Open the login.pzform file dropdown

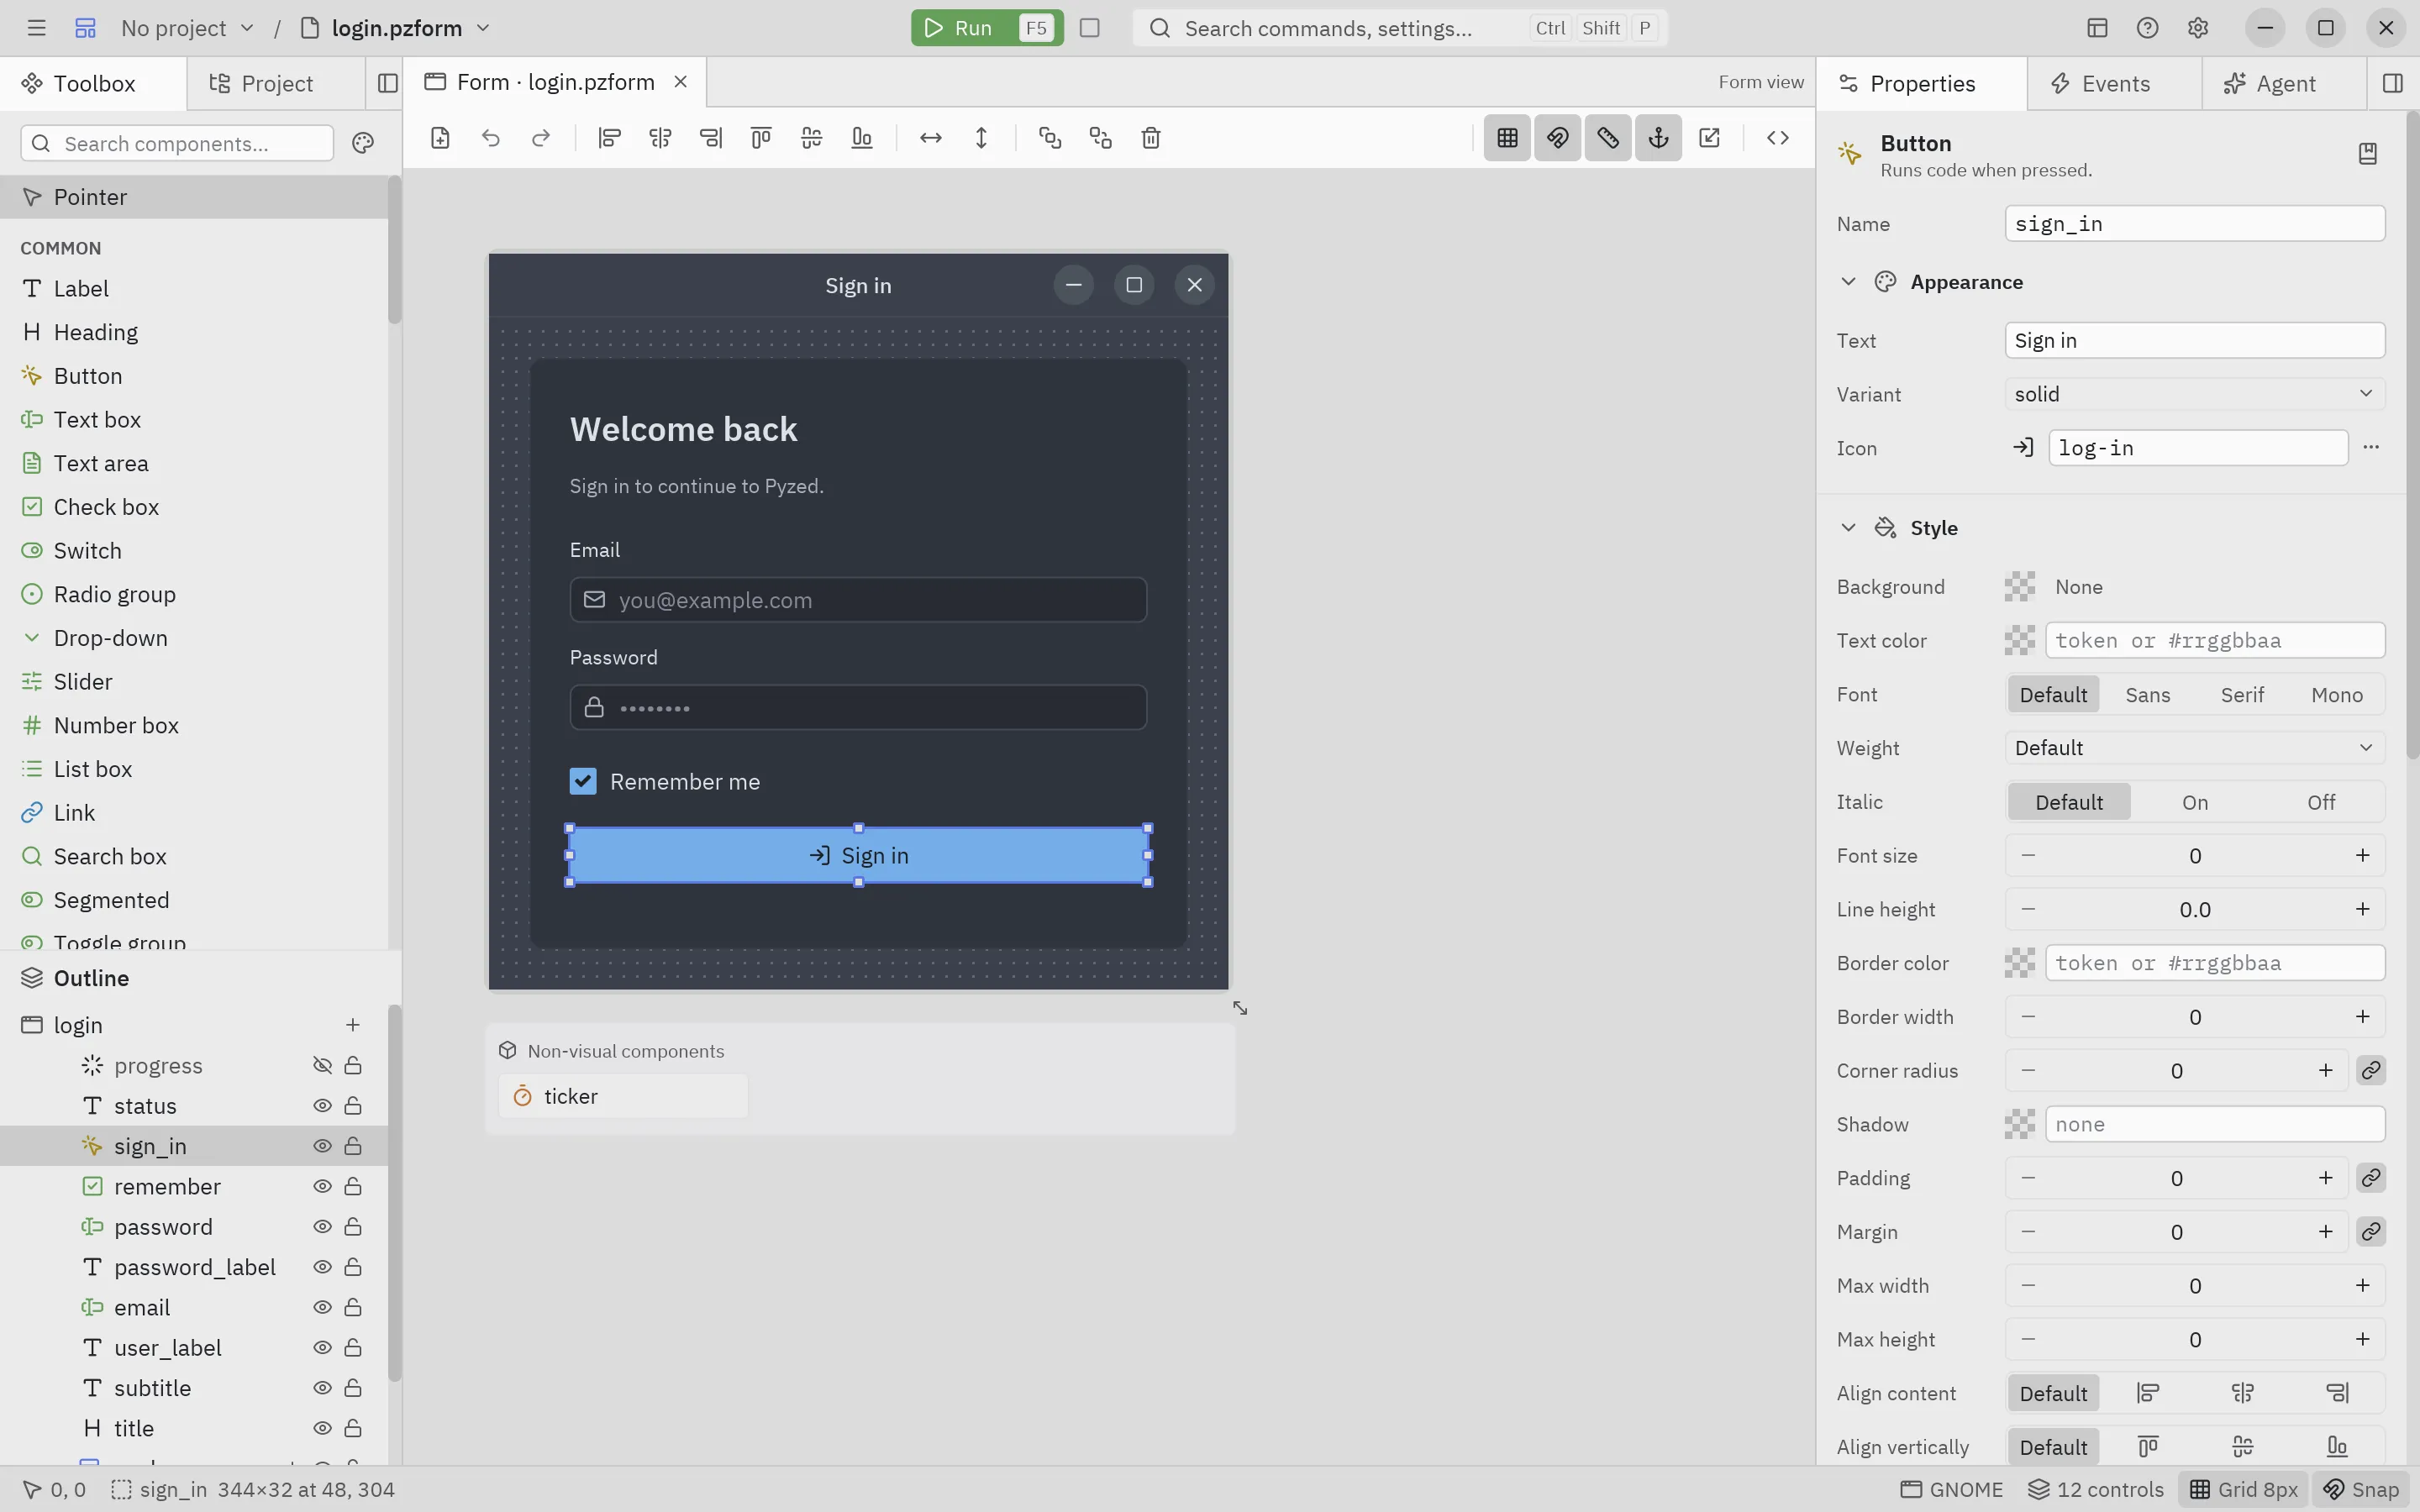396,28
